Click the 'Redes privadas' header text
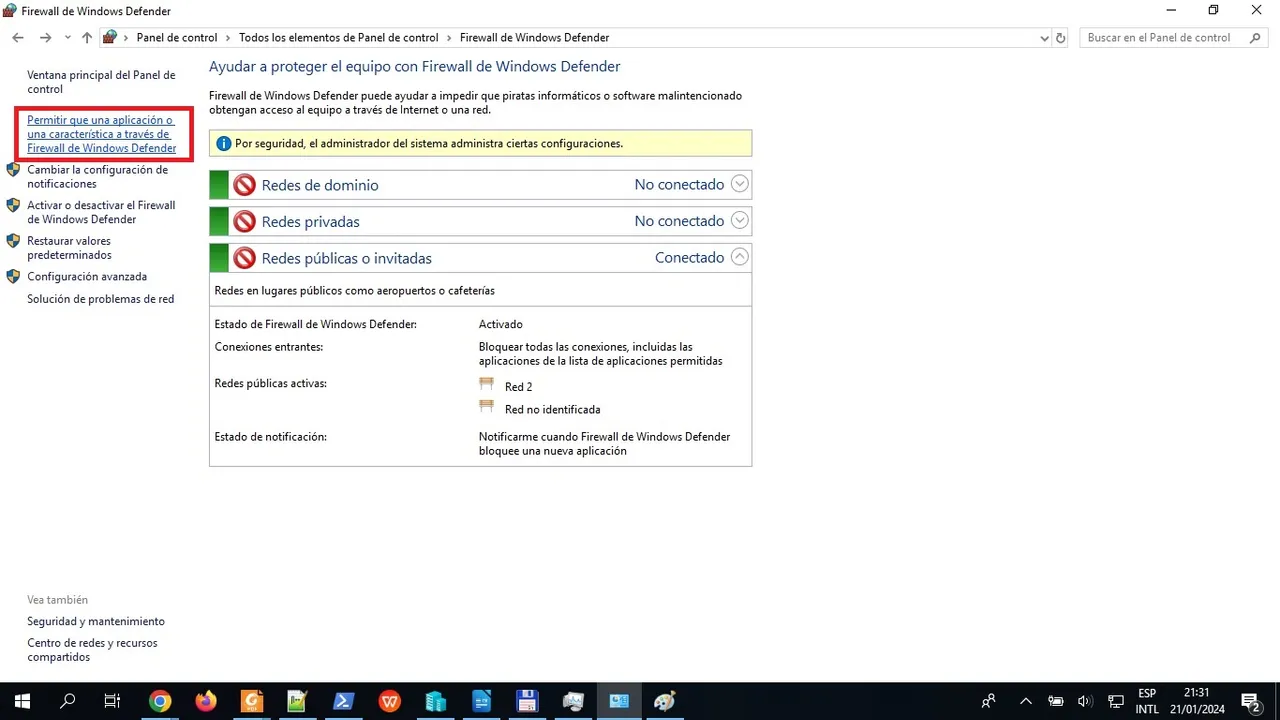1280x720 pixels. point(310,222)
